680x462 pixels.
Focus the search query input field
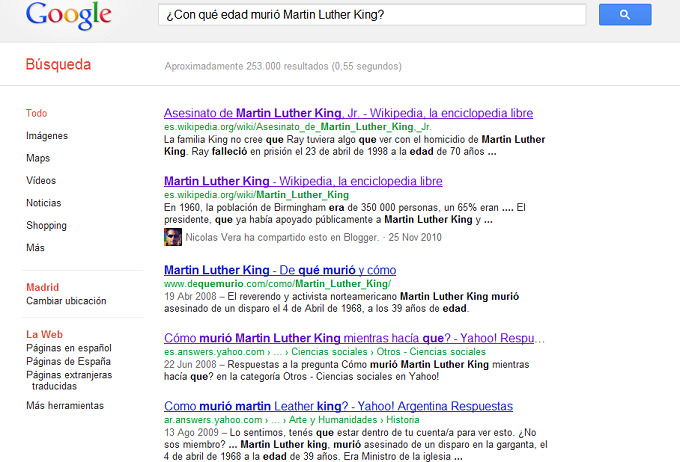click(372, 15)
